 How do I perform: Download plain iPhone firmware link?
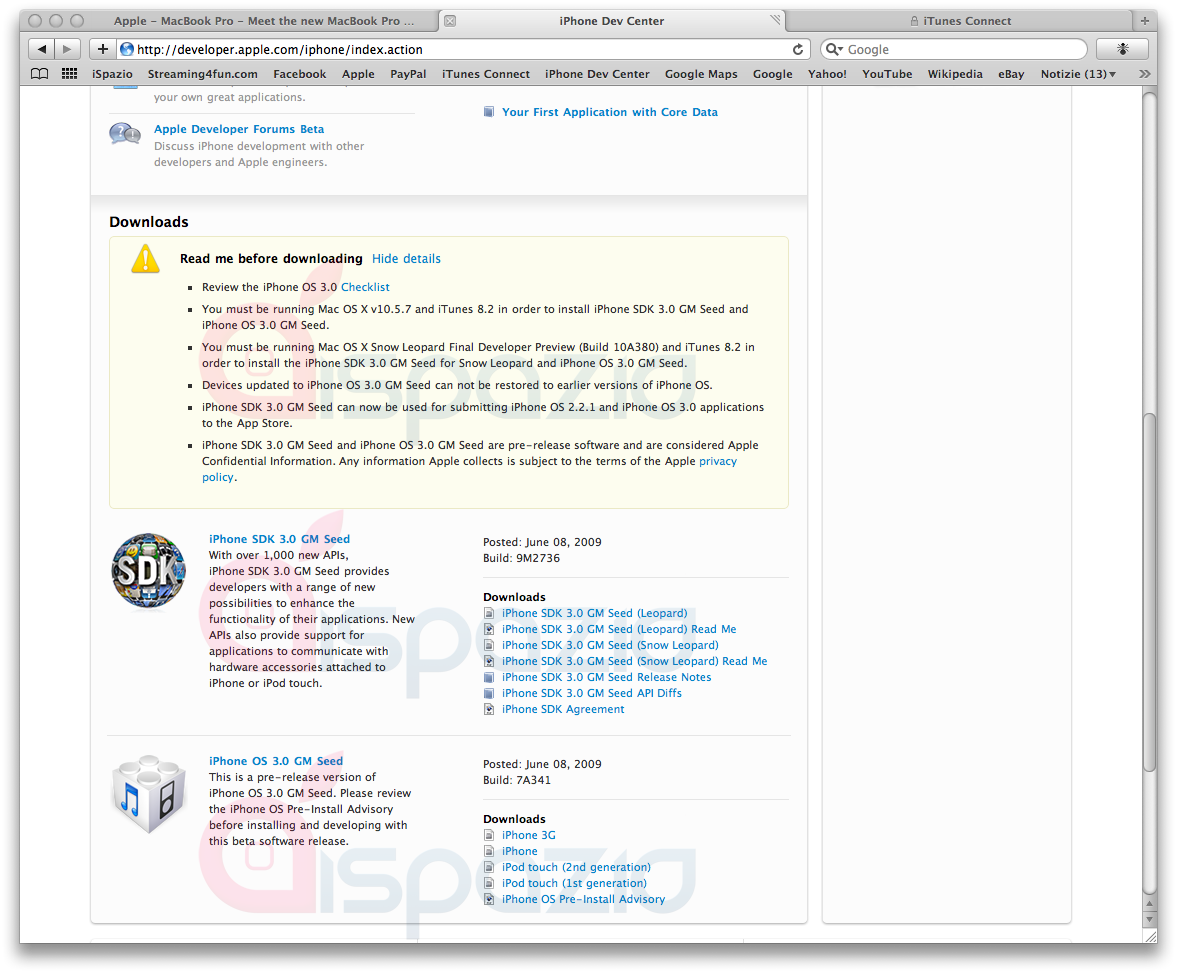[x=519, y=851]
